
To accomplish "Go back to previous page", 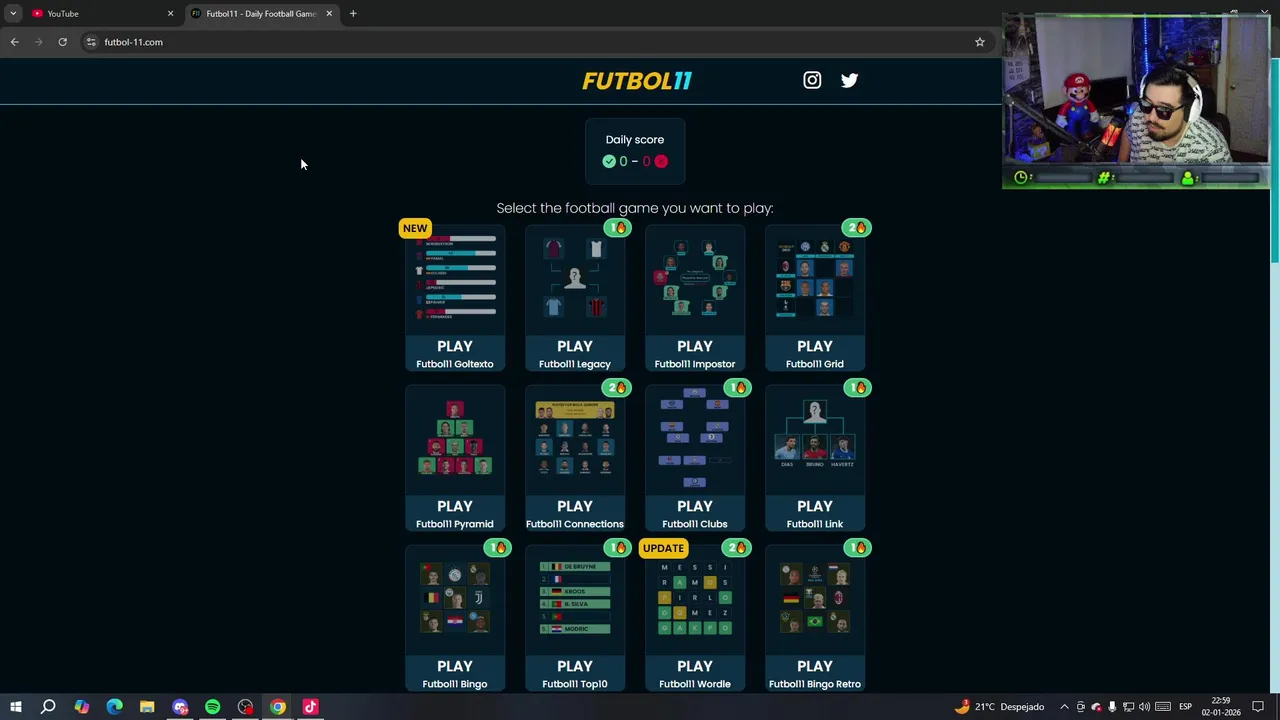I will 14,42.
